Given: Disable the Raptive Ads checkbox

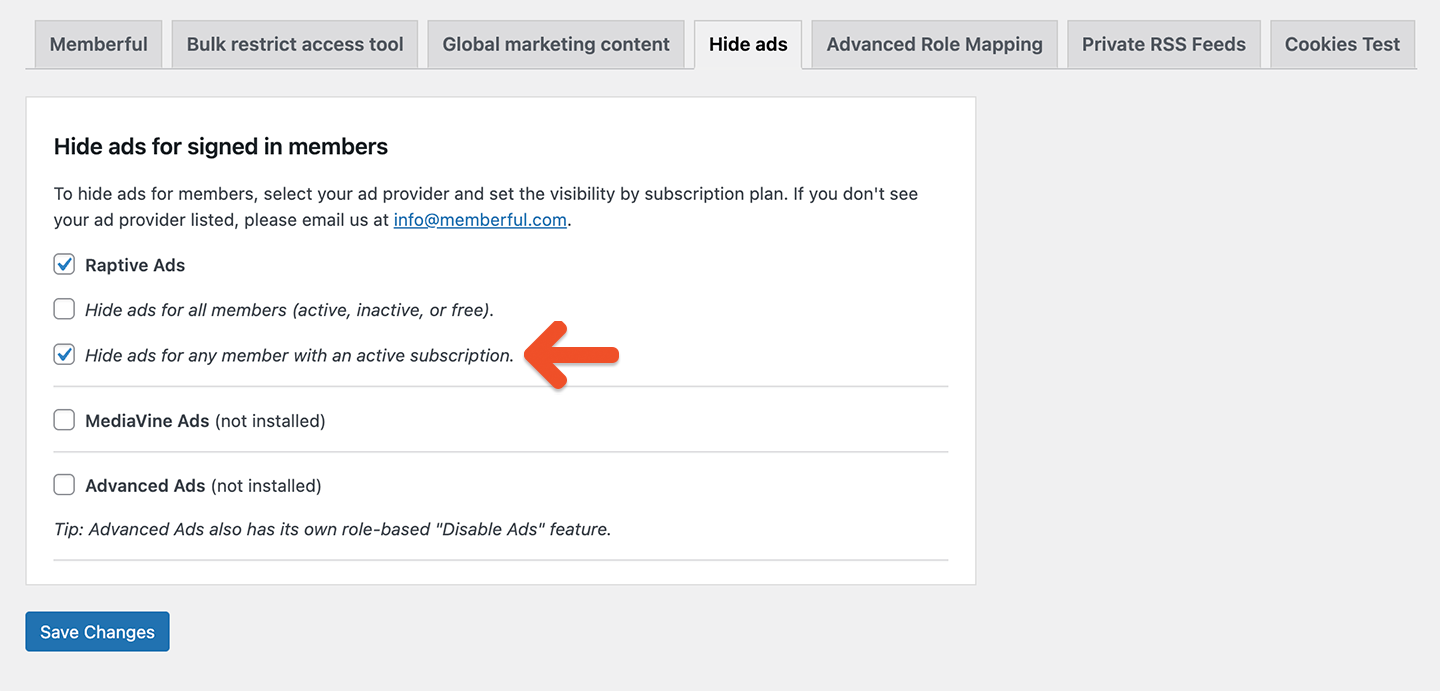Looking at the screenshot, I should pos(64,264).
